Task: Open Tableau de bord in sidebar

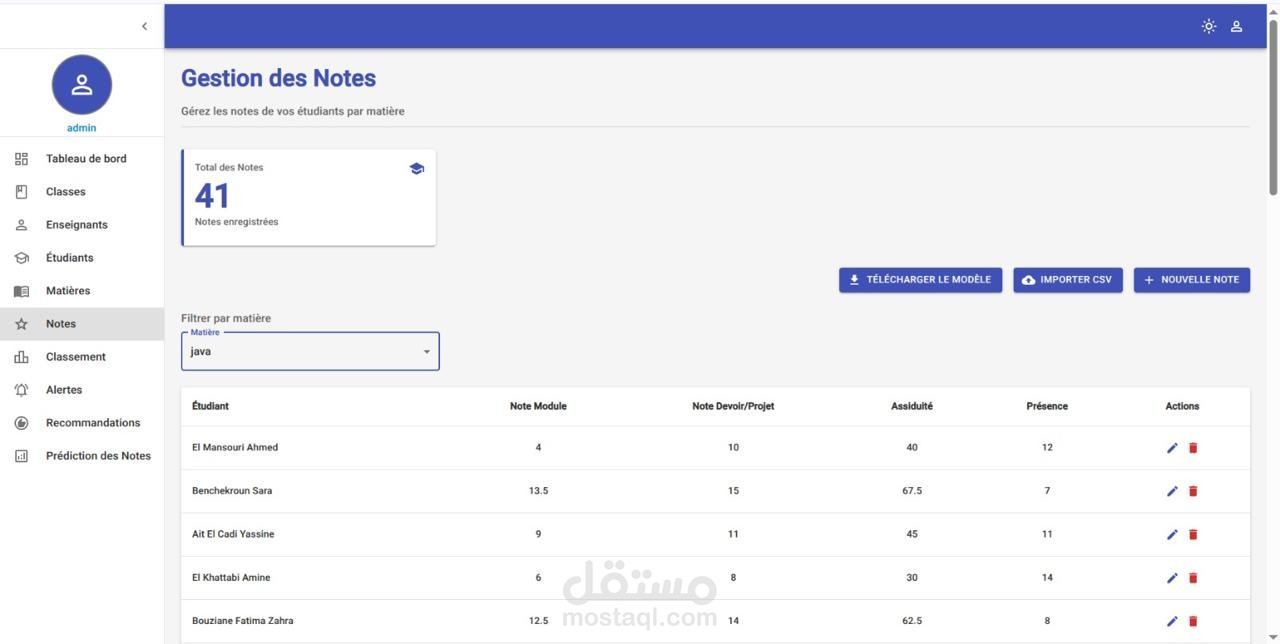Action: tap(86, 159)
